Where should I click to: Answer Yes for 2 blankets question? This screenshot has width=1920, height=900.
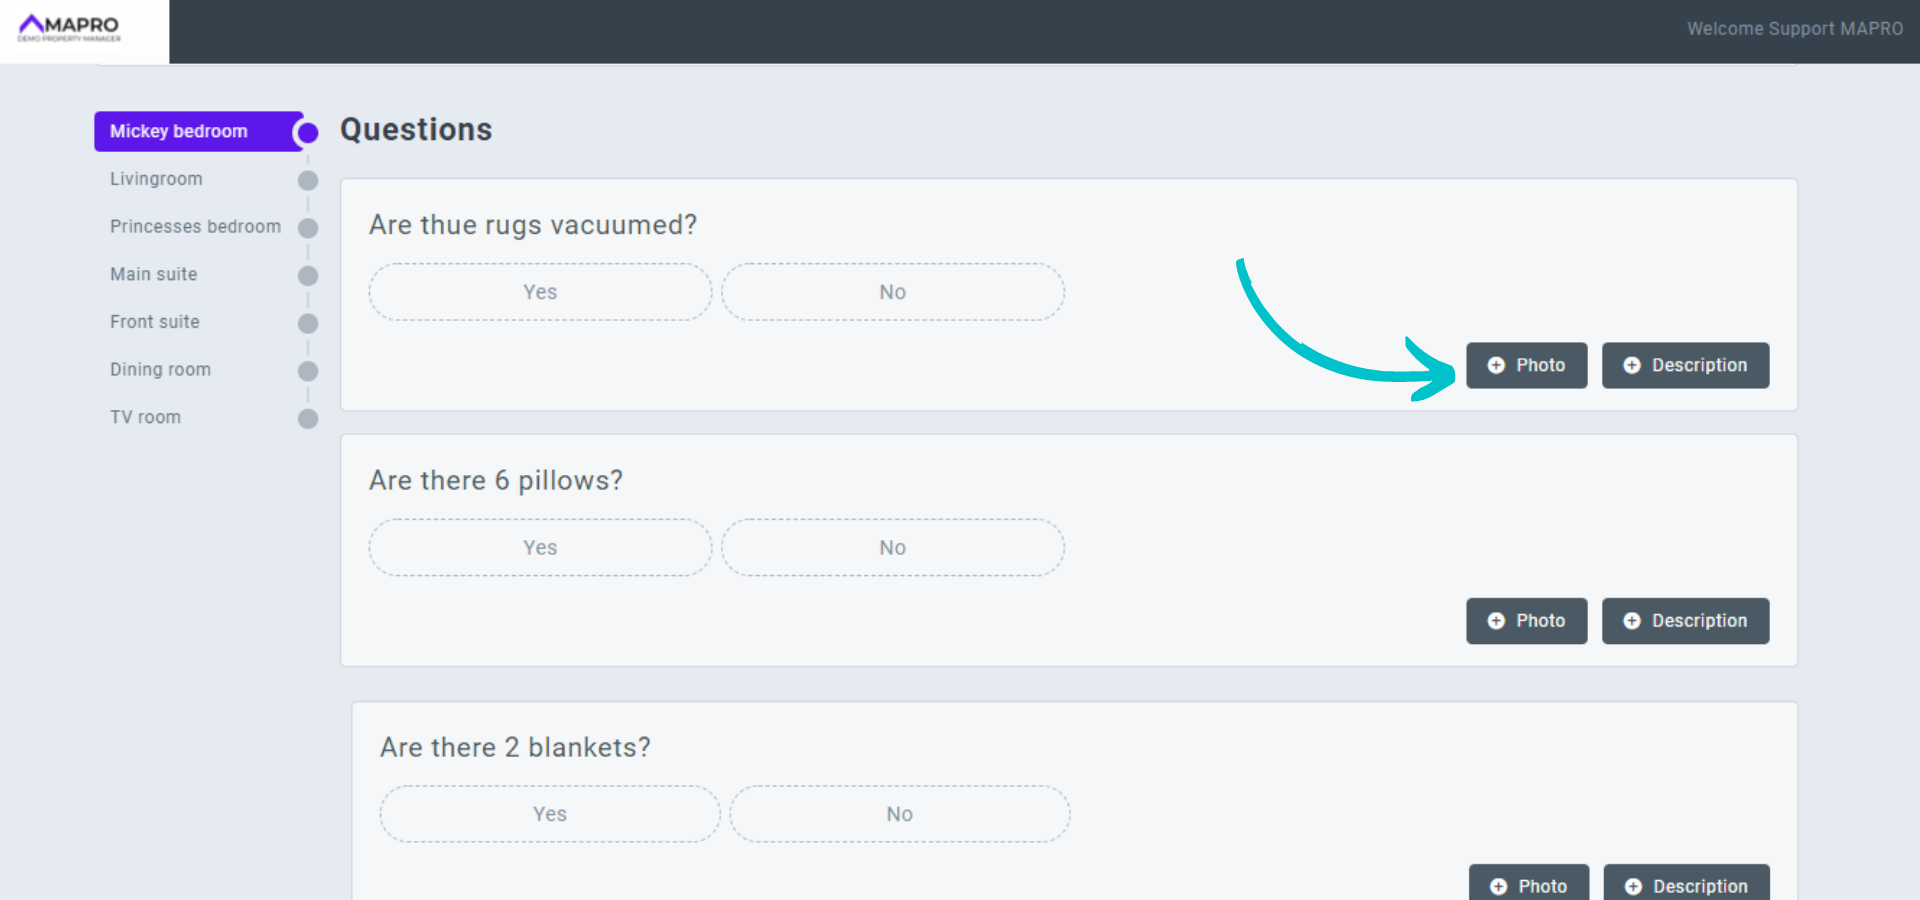[x=549, y=814]
